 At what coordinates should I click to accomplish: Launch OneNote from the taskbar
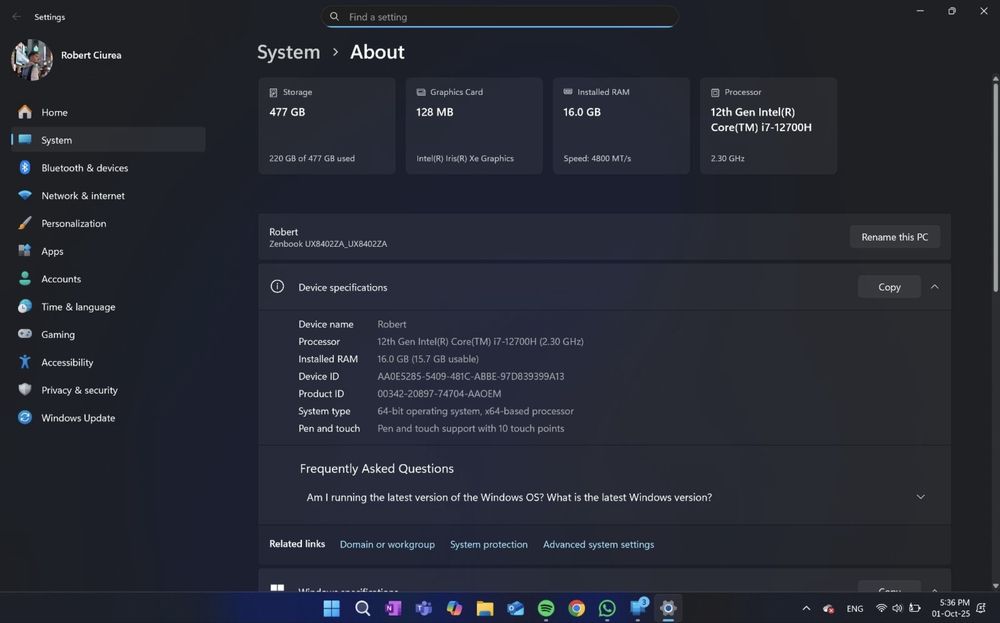pyautogui.click(x=393, y=608)
